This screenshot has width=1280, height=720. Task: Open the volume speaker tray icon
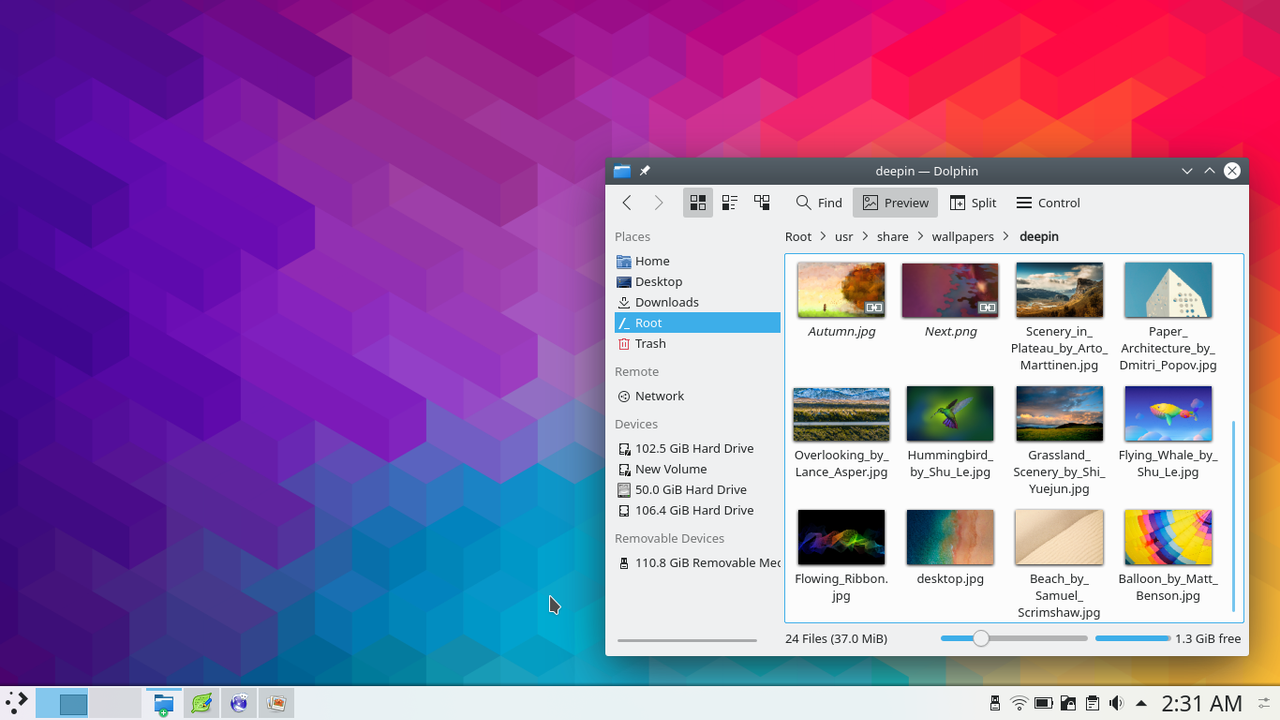pos(1116,704)
